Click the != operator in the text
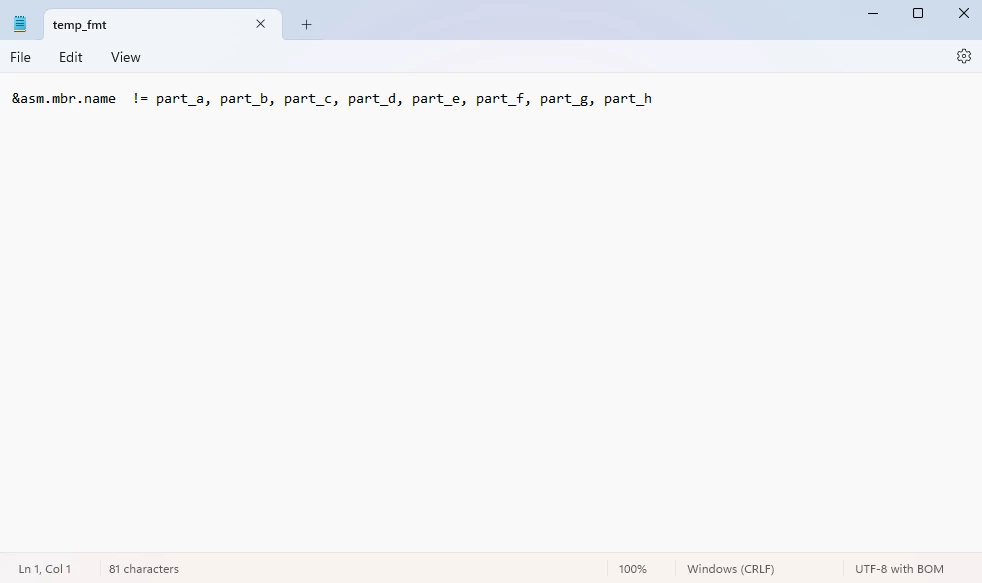This screenshot has width=982, height=583. pos(140,98)
